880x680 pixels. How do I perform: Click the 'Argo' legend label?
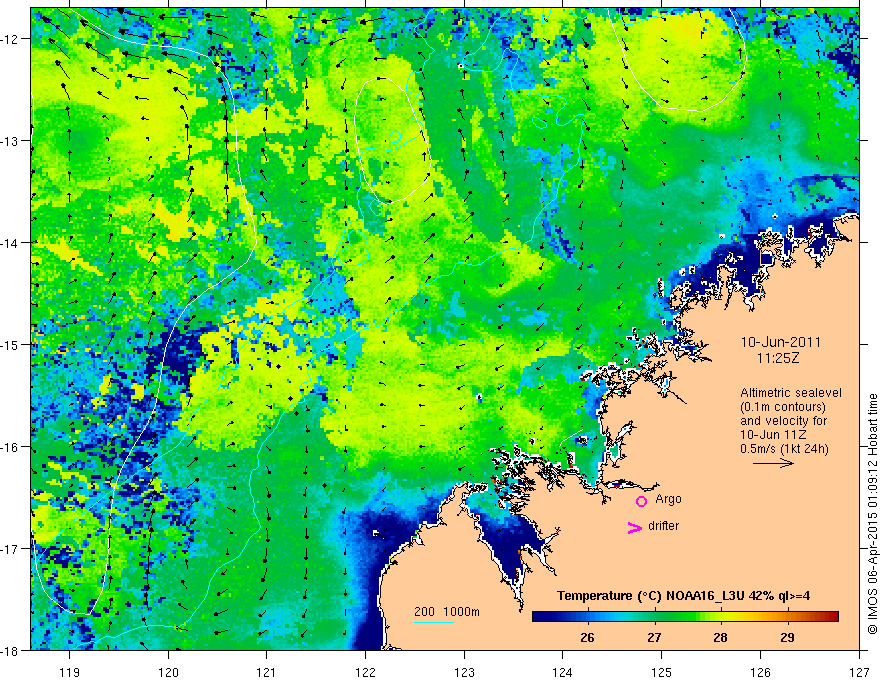(668, 499)
